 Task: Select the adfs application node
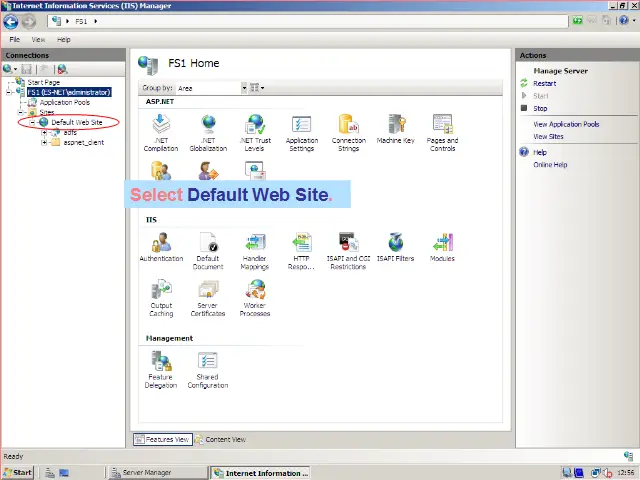[70, 132]
